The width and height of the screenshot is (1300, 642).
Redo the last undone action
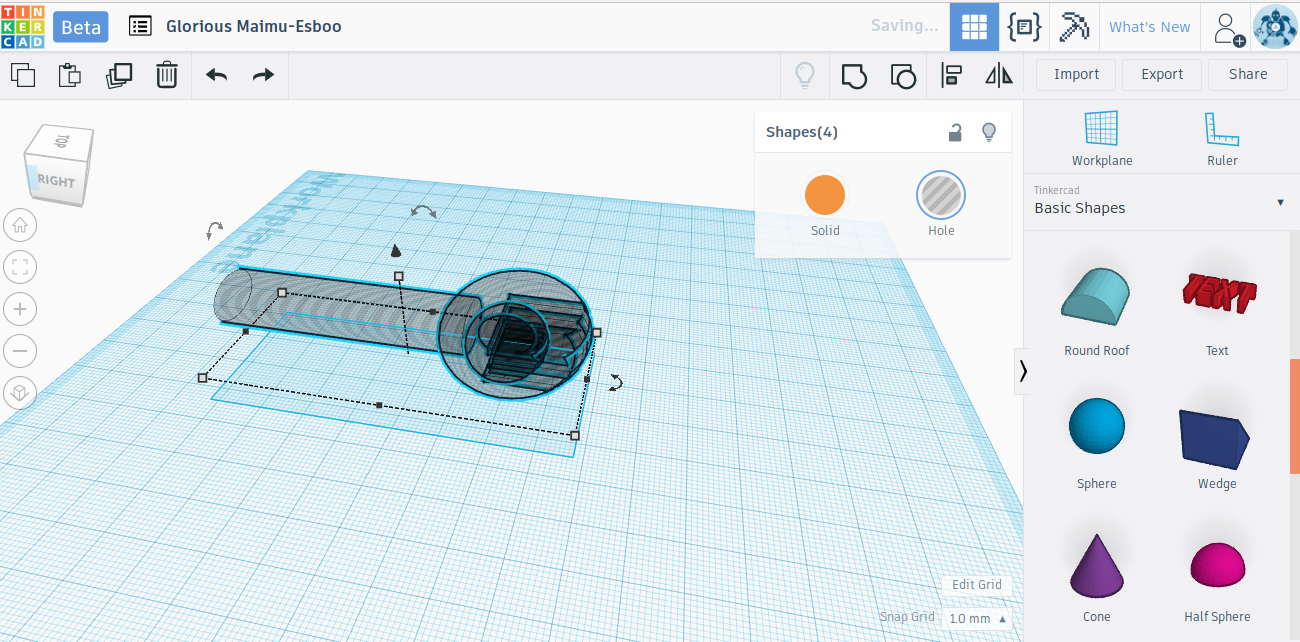[263, 75]
